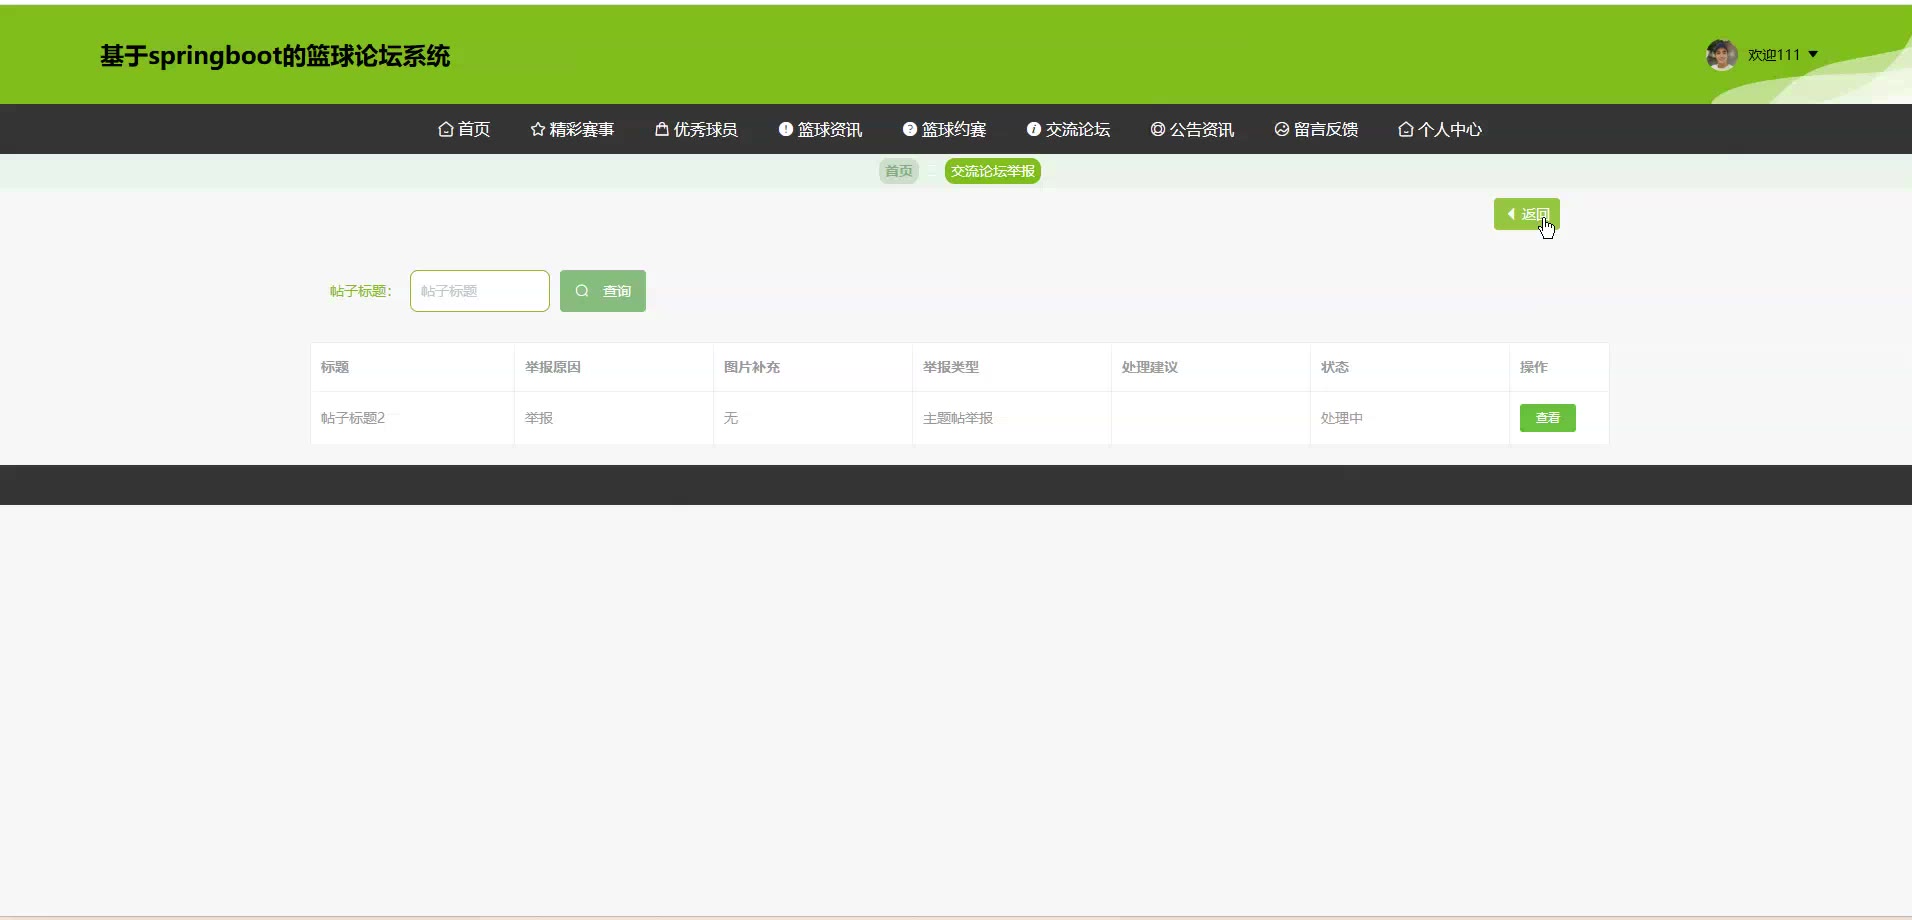
Task: Open 交流论坛 menu item
Action: (x=1068, y=129)
